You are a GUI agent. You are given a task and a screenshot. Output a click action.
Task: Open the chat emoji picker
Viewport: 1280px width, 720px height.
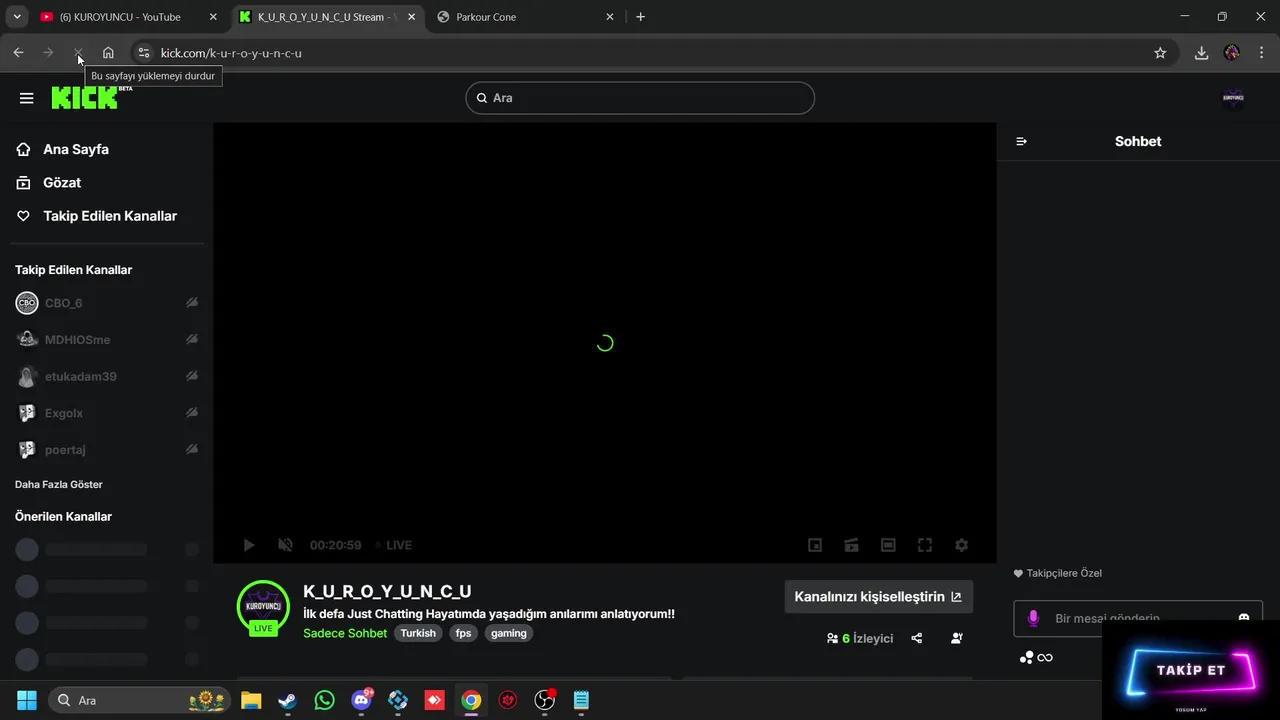click(1244, 618)
